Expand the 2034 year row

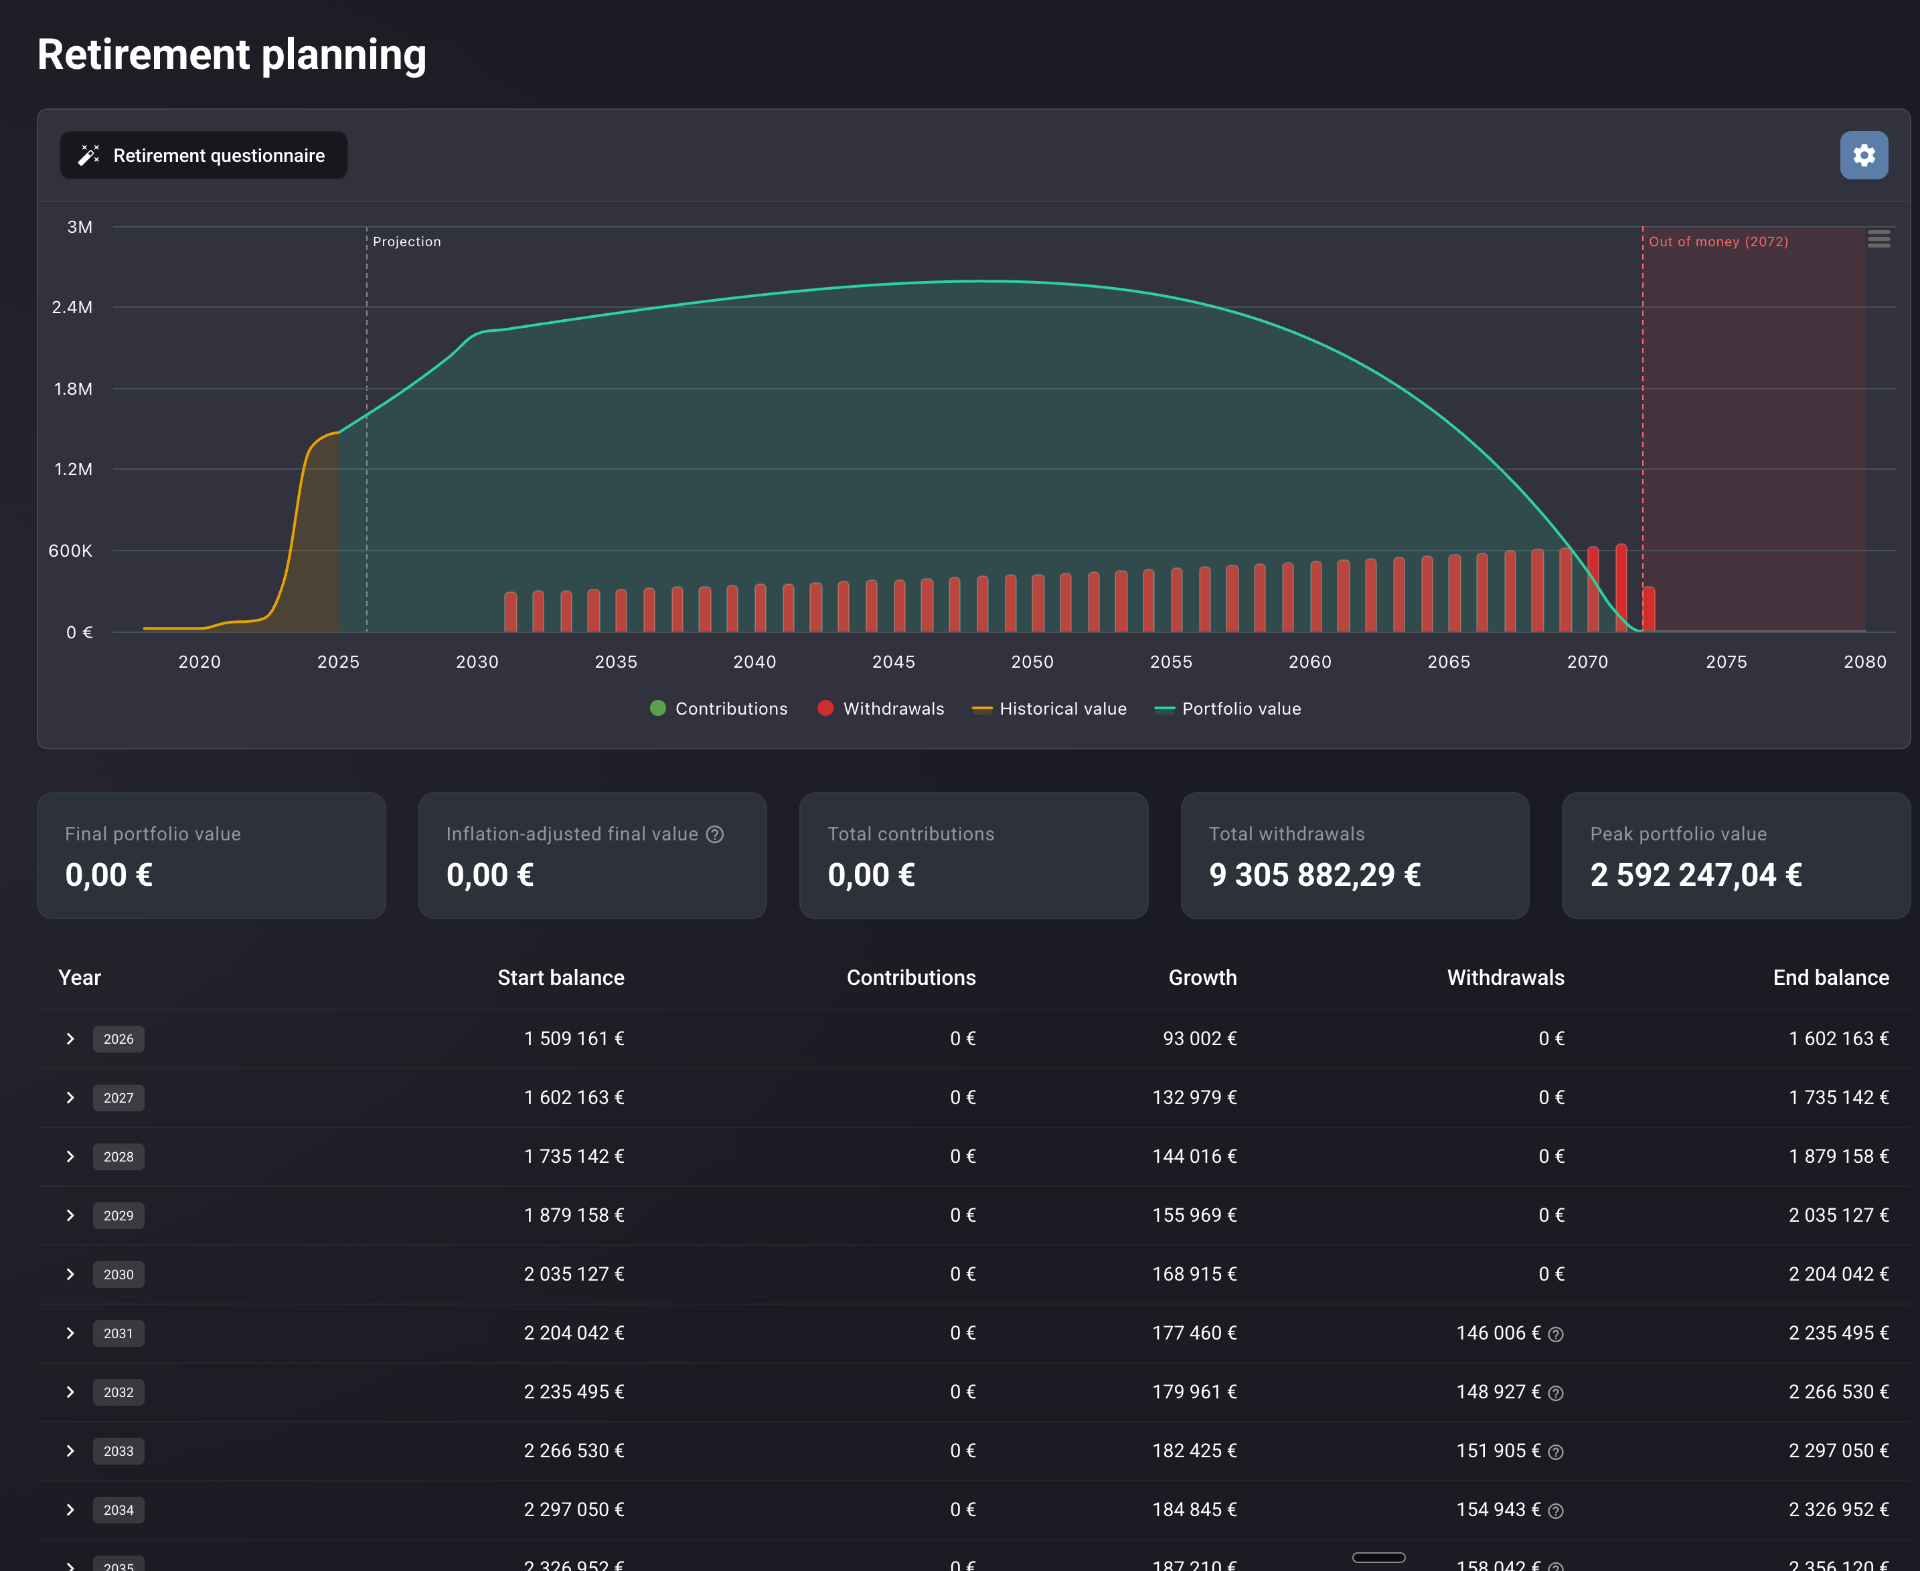70,1510
